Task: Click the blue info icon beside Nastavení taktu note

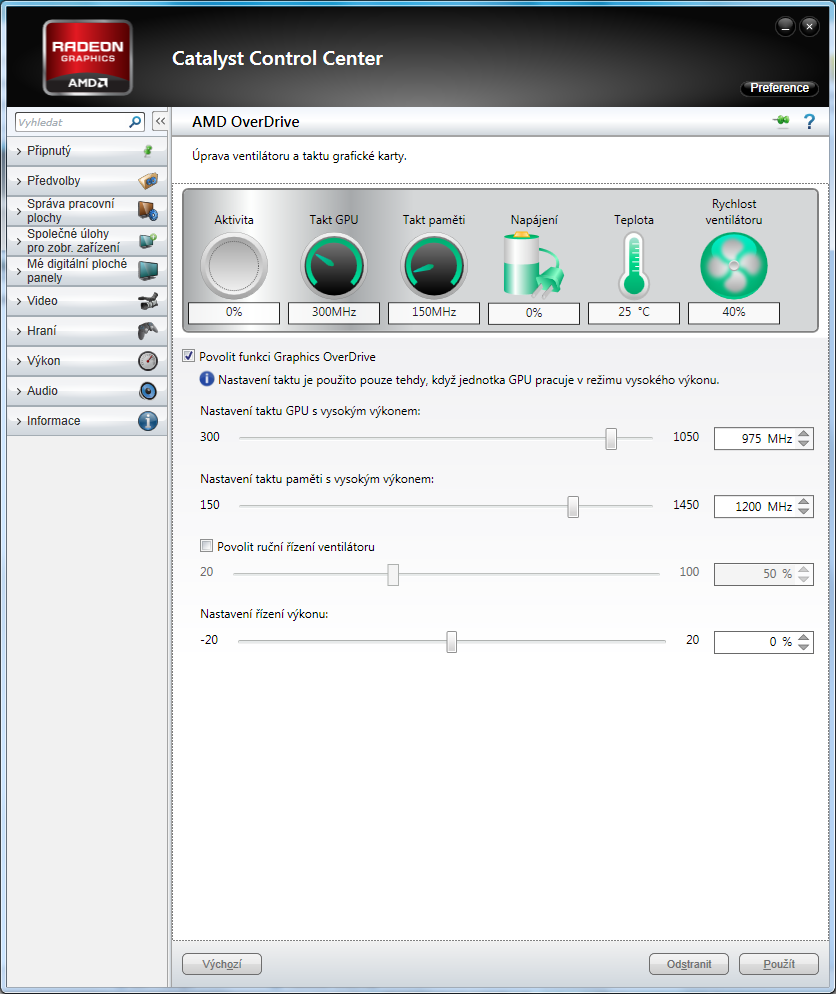Action: pos(207,379)
